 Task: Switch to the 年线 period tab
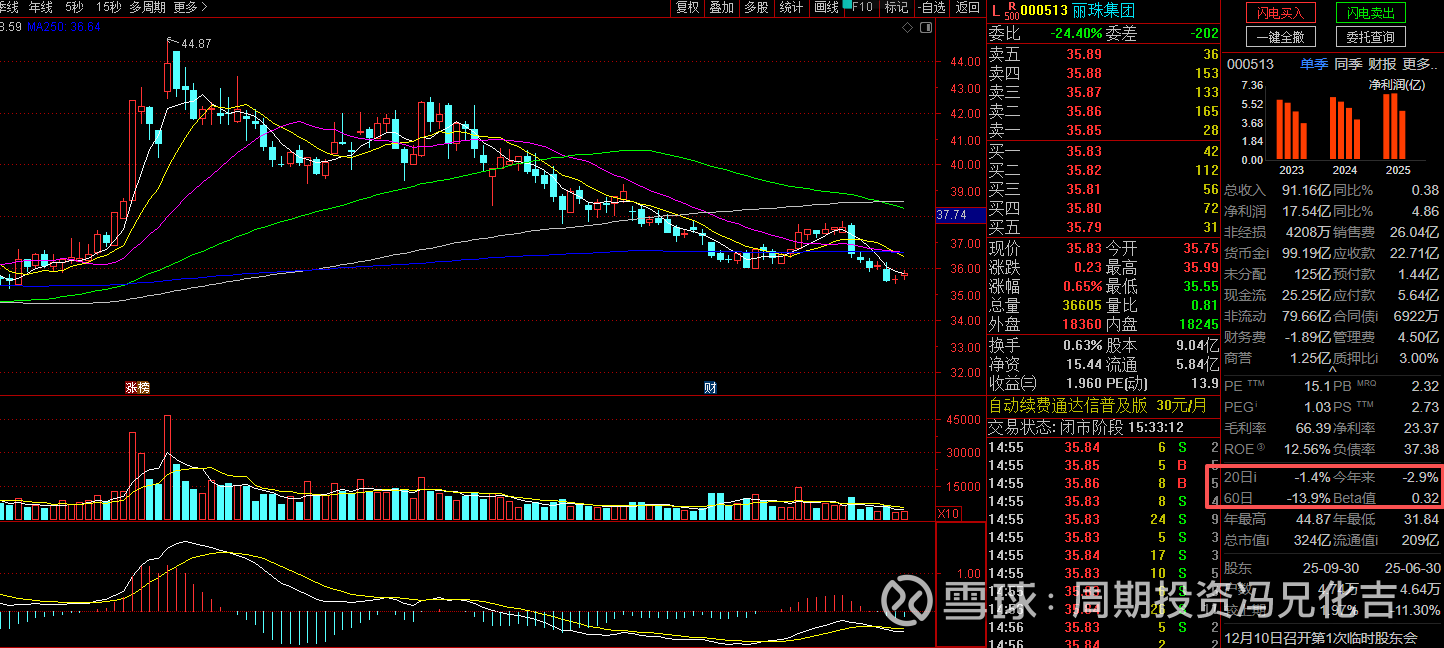point(41,7)
